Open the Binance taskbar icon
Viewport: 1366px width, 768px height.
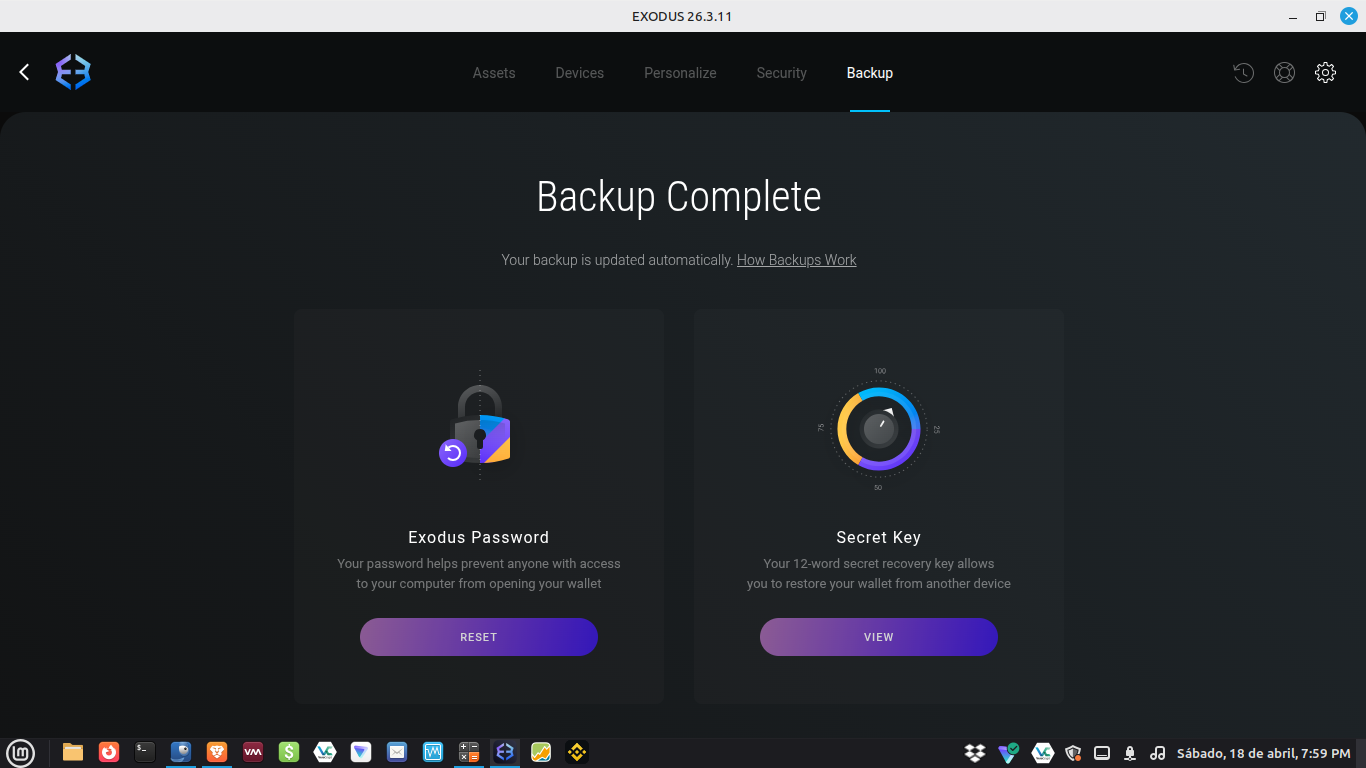tap(577, 752)
